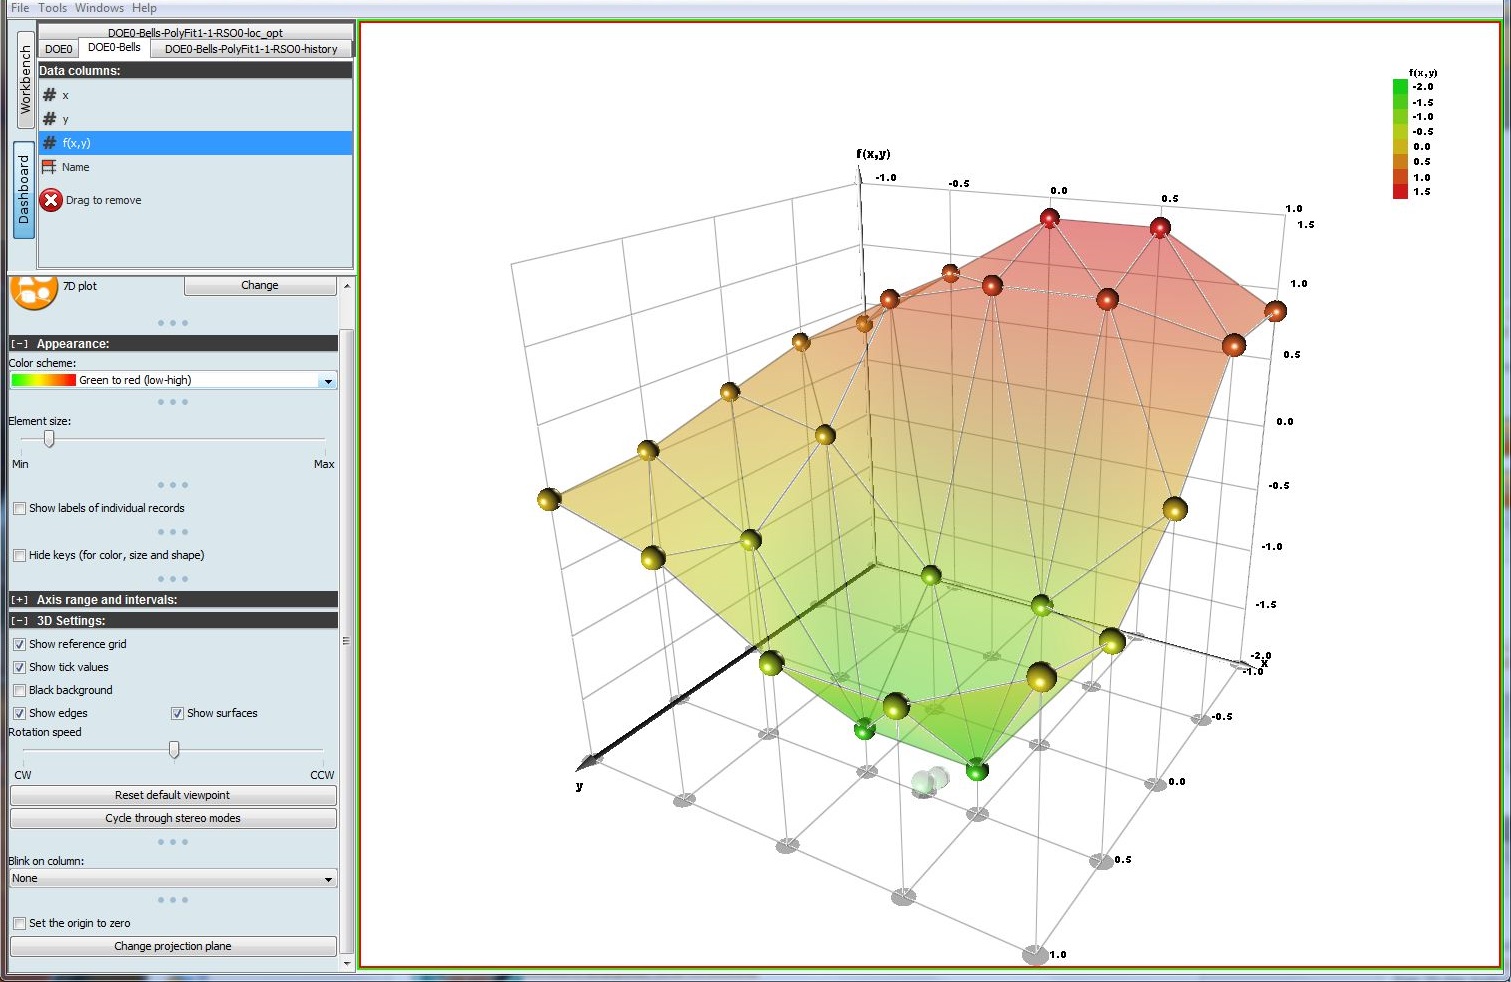Screen dimensions: 1511x982
Task: Uncheck Show reference grid
Action: (x=19, y=644)
